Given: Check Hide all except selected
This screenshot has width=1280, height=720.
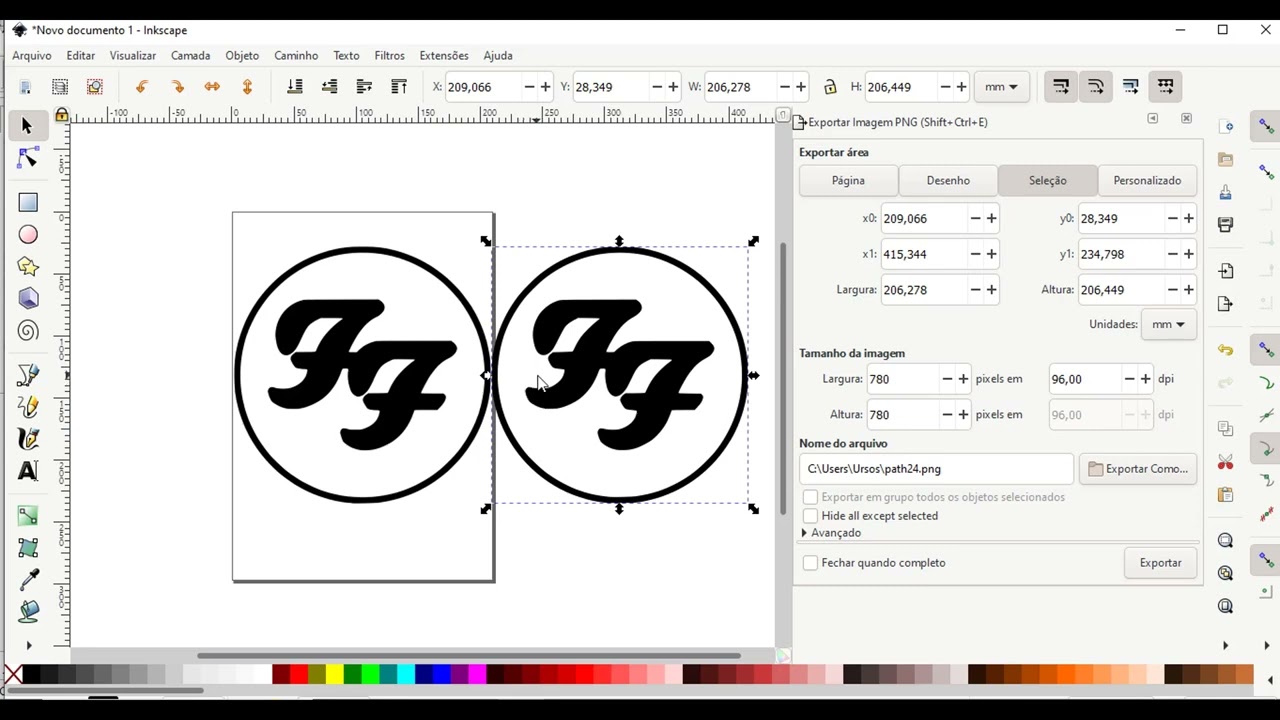Looking at the screenshot, I should coord(811,516).
